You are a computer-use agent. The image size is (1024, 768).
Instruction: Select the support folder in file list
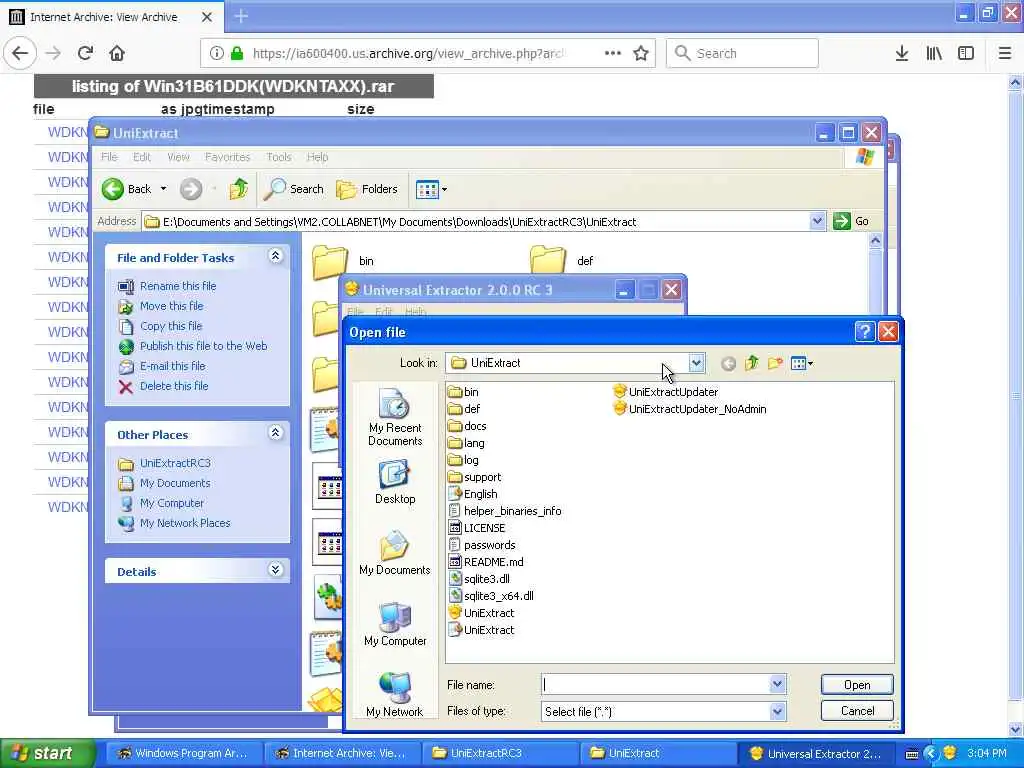tap(475, 477)
